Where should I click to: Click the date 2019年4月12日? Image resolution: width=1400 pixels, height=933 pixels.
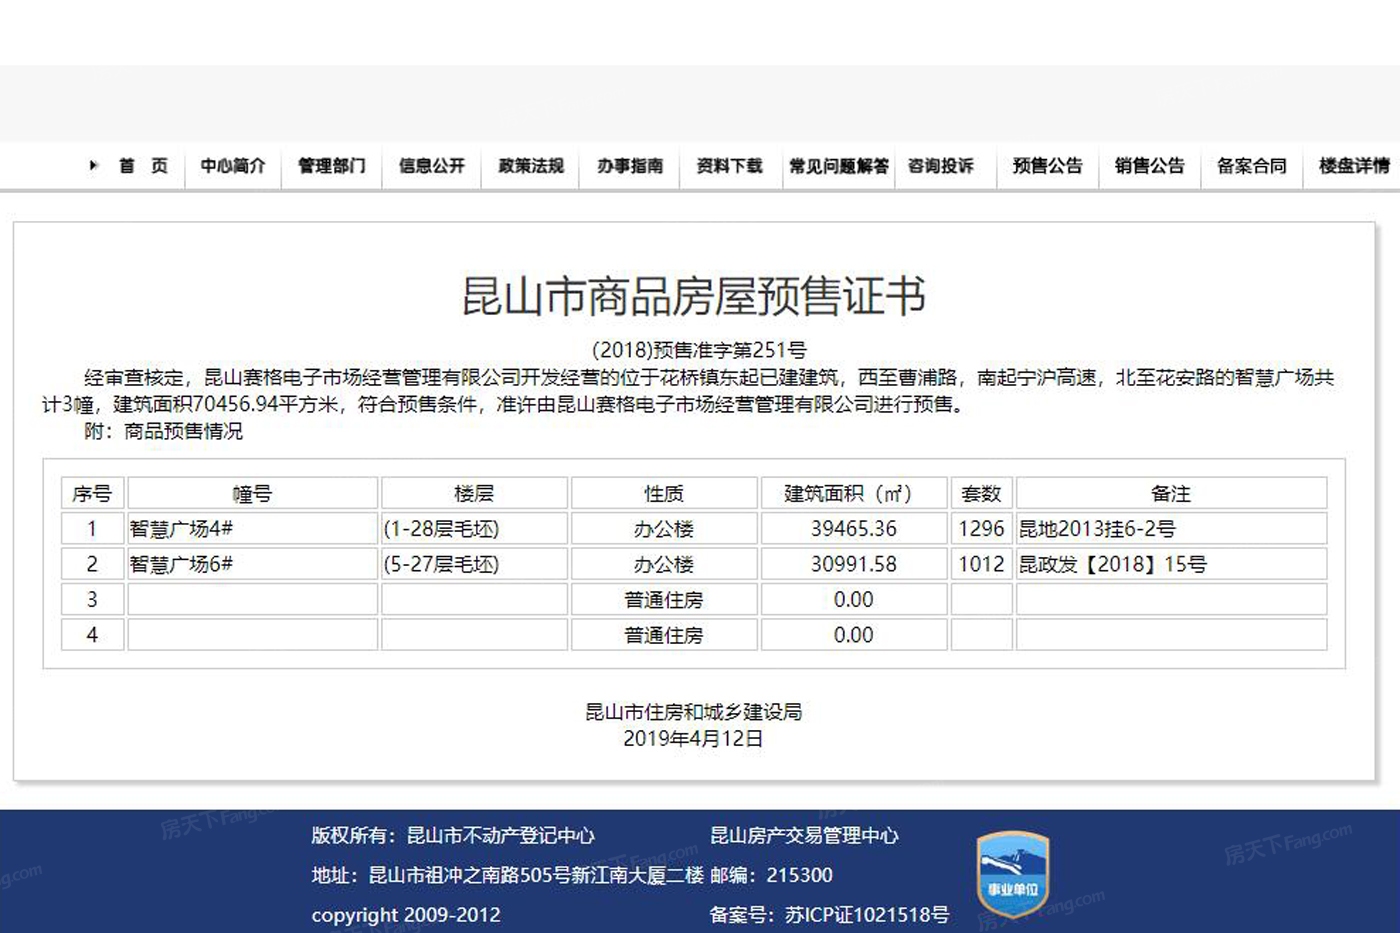[x=693, y=739]
